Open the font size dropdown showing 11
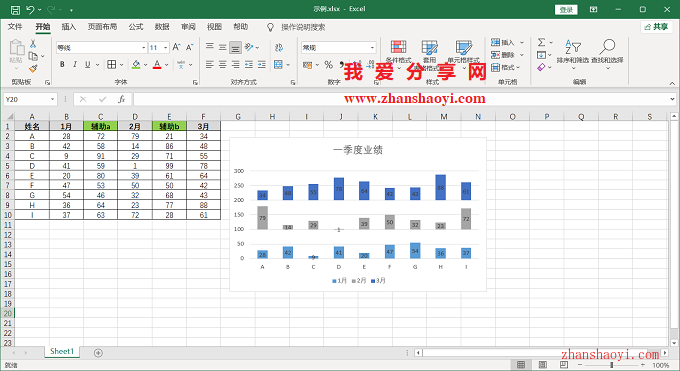The height and width of the screenshot is (371, 680). click(x=166, y=47)
